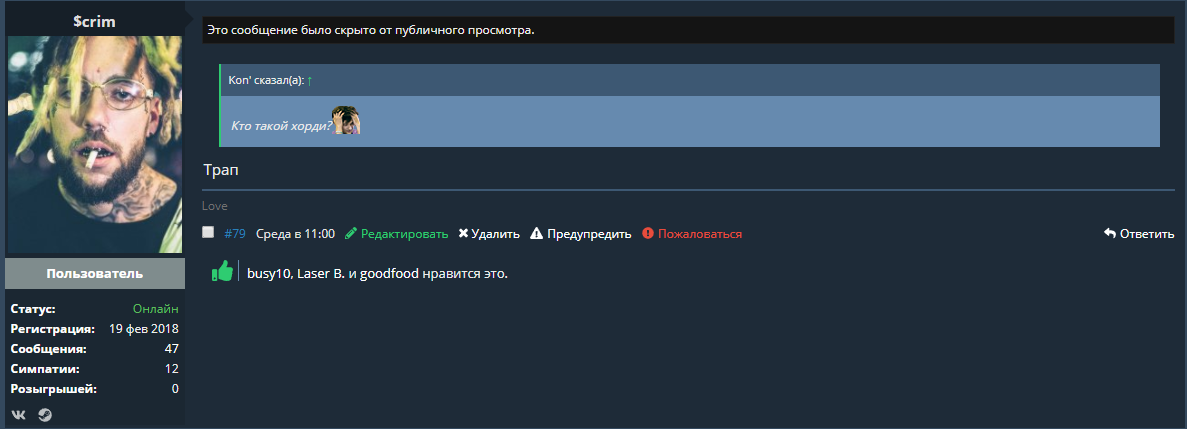The width and height of the screenshot is (1187, 429).
Task: Open the VK profile icon
Action: (x=18, y=415)
